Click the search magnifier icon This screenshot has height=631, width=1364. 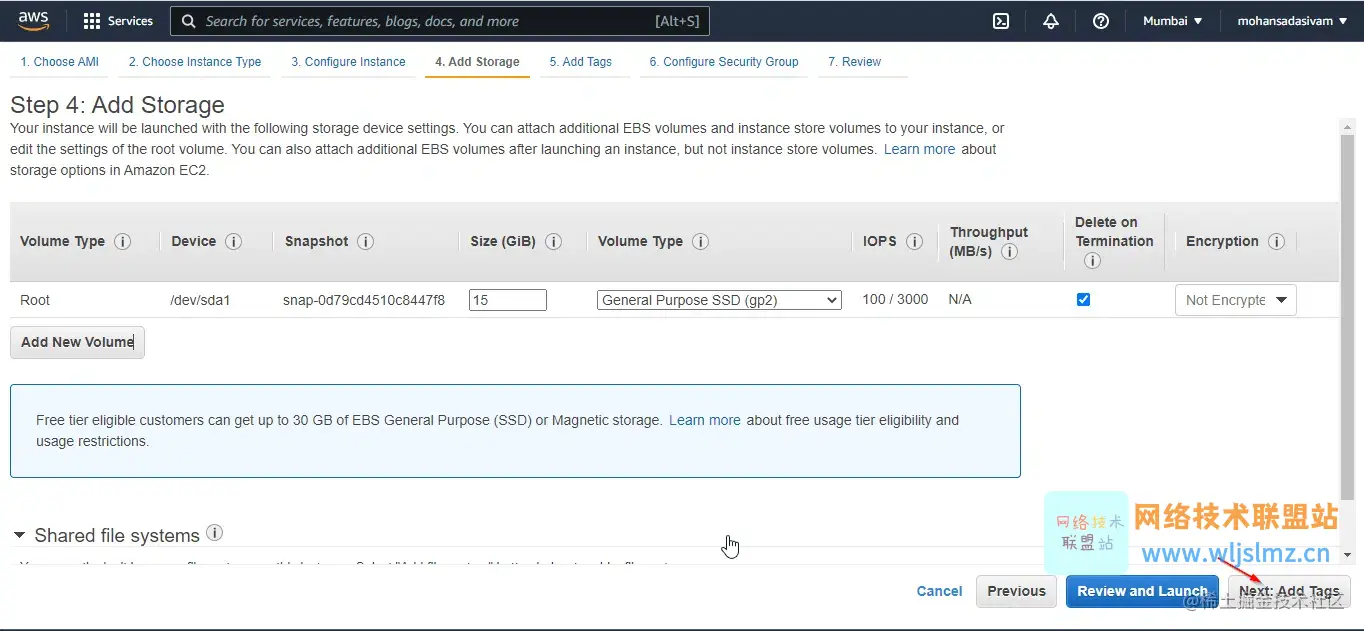pyautogui.click(x=189, y=21)
